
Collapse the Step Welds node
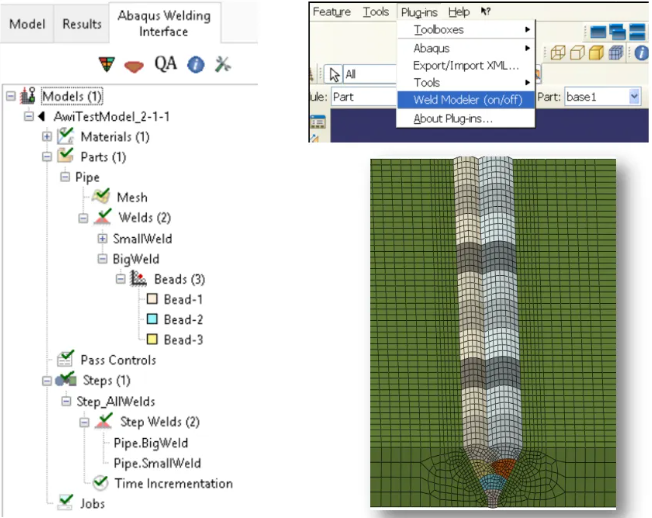pyautogui.click(x=84, y=422)
